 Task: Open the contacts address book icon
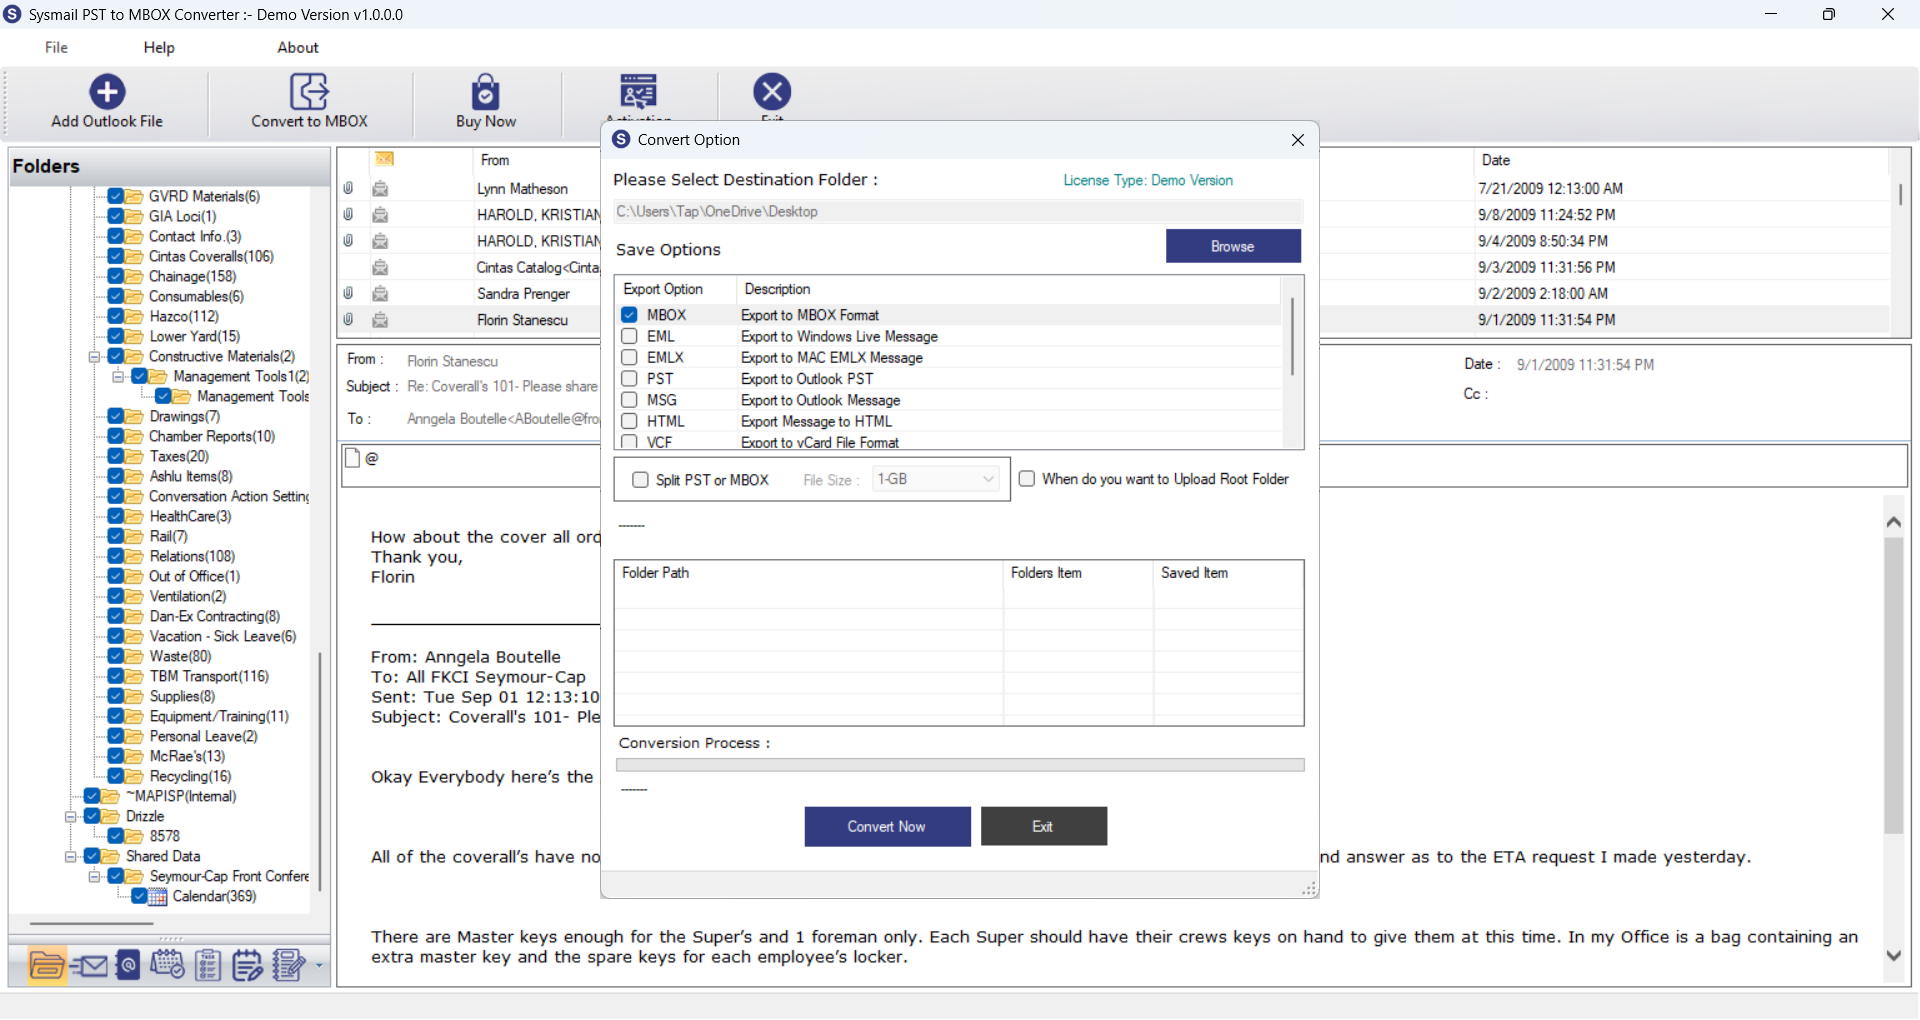(x=128, y=965)
